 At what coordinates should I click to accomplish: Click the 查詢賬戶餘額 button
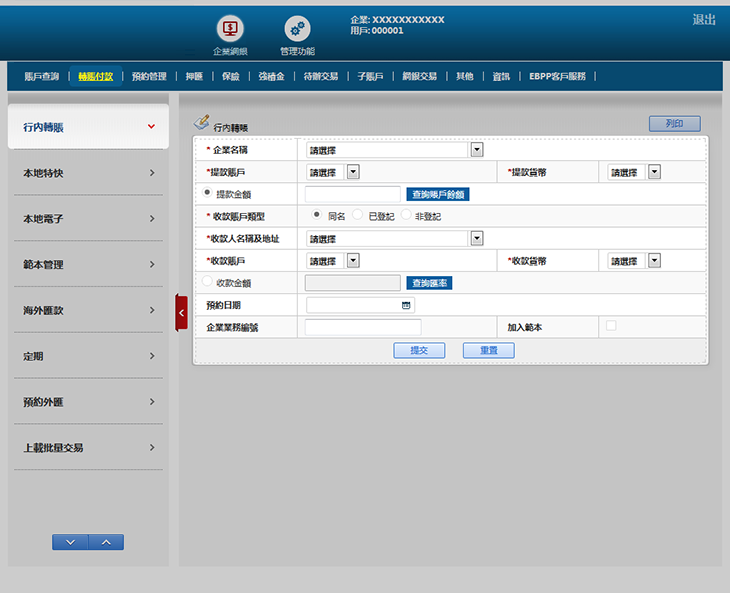pyautogui.click(x=437, y=194)
